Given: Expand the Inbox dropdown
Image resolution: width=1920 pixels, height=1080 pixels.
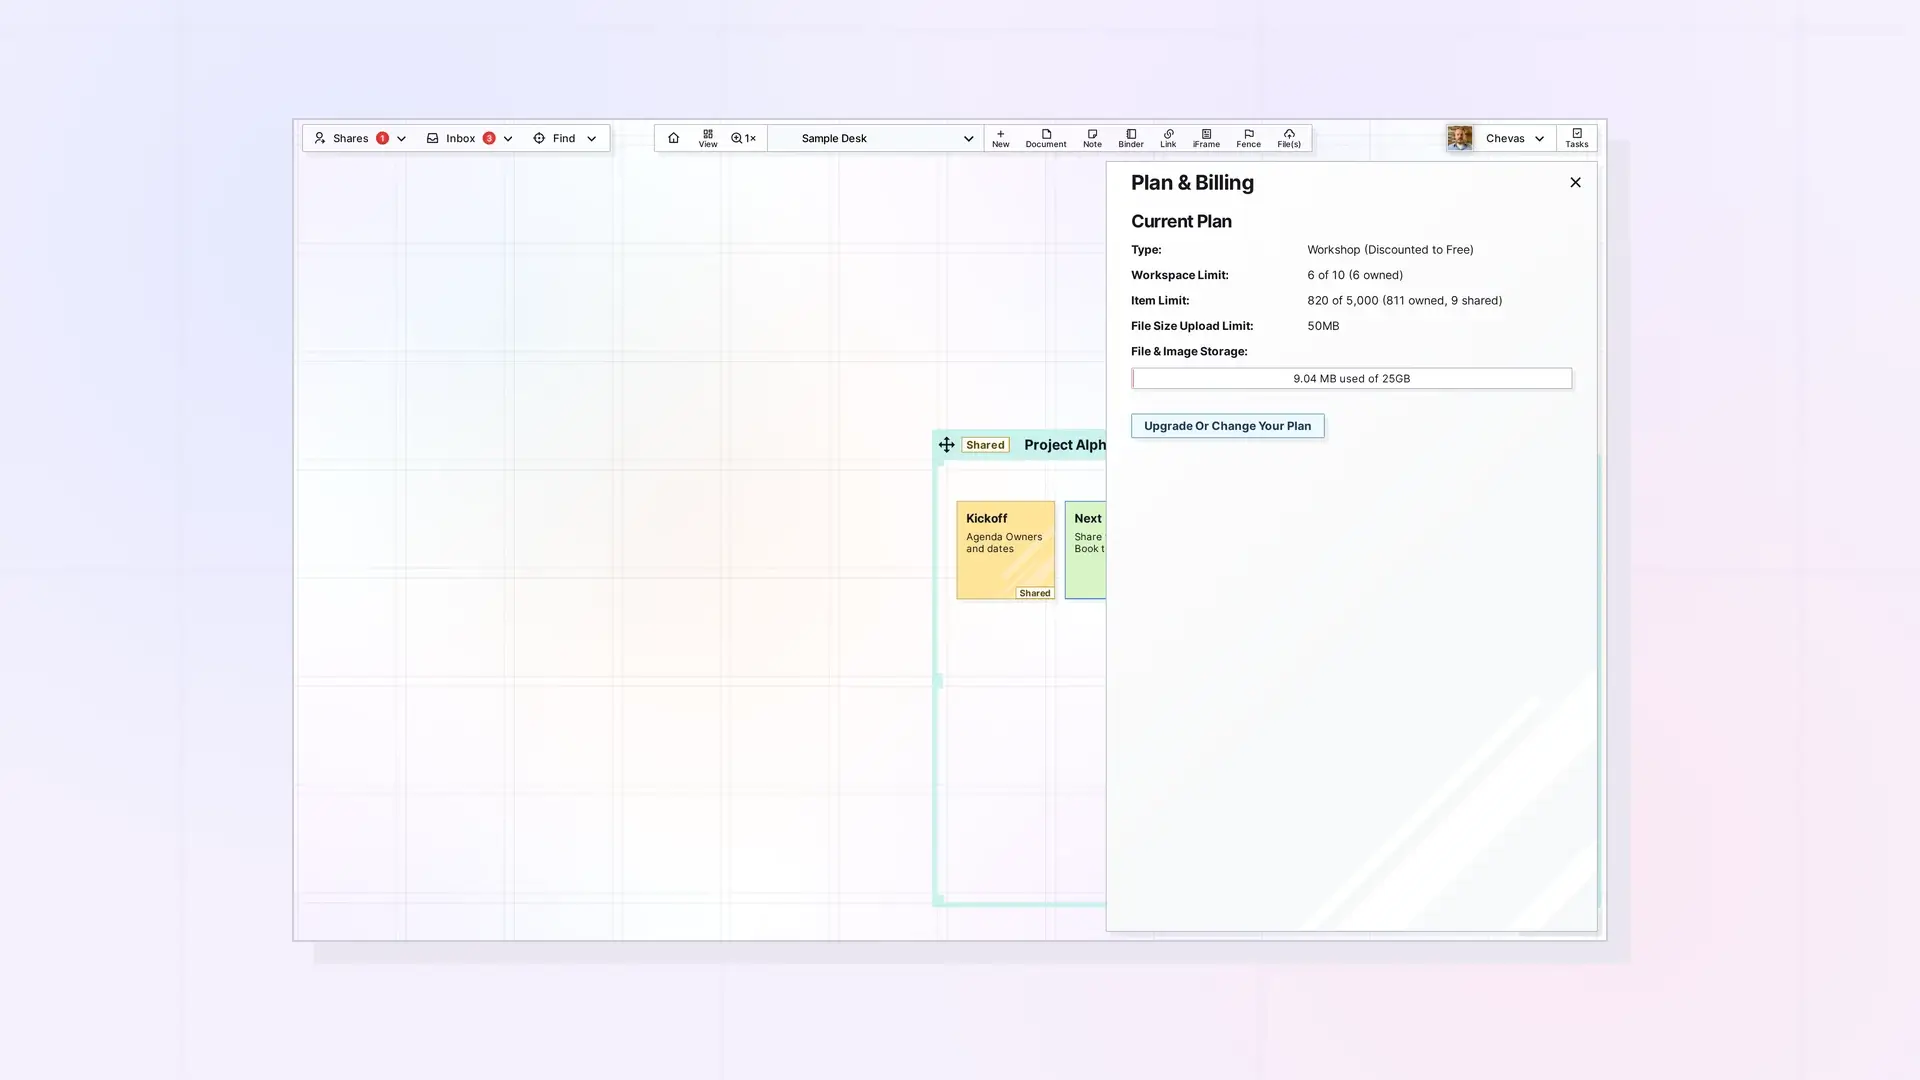Looking at the screenshot, I should [508, 139].
